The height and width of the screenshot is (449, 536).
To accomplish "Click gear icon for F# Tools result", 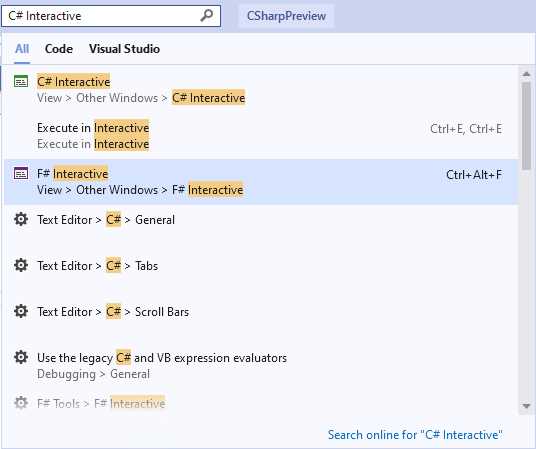I will pos(21,403).
